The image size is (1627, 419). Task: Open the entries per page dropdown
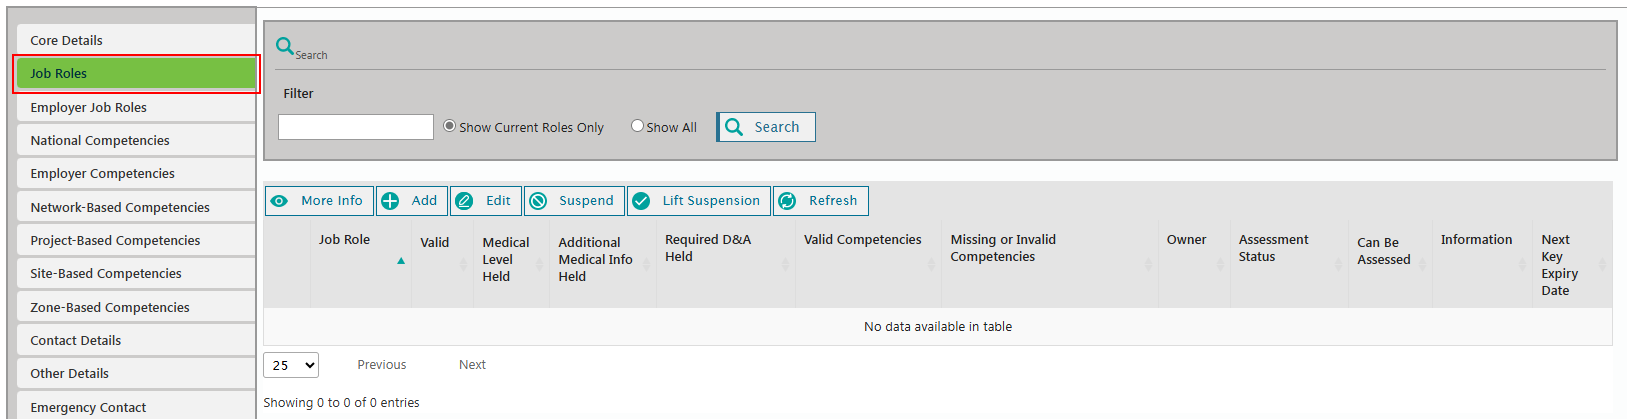(291, 365)
